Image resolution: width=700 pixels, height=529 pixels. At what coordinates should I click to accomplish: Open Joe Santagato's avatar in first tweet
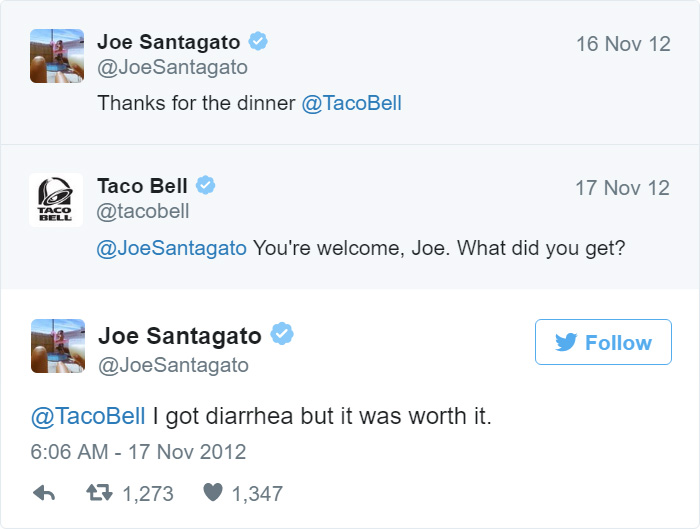[x=57, y=56]
